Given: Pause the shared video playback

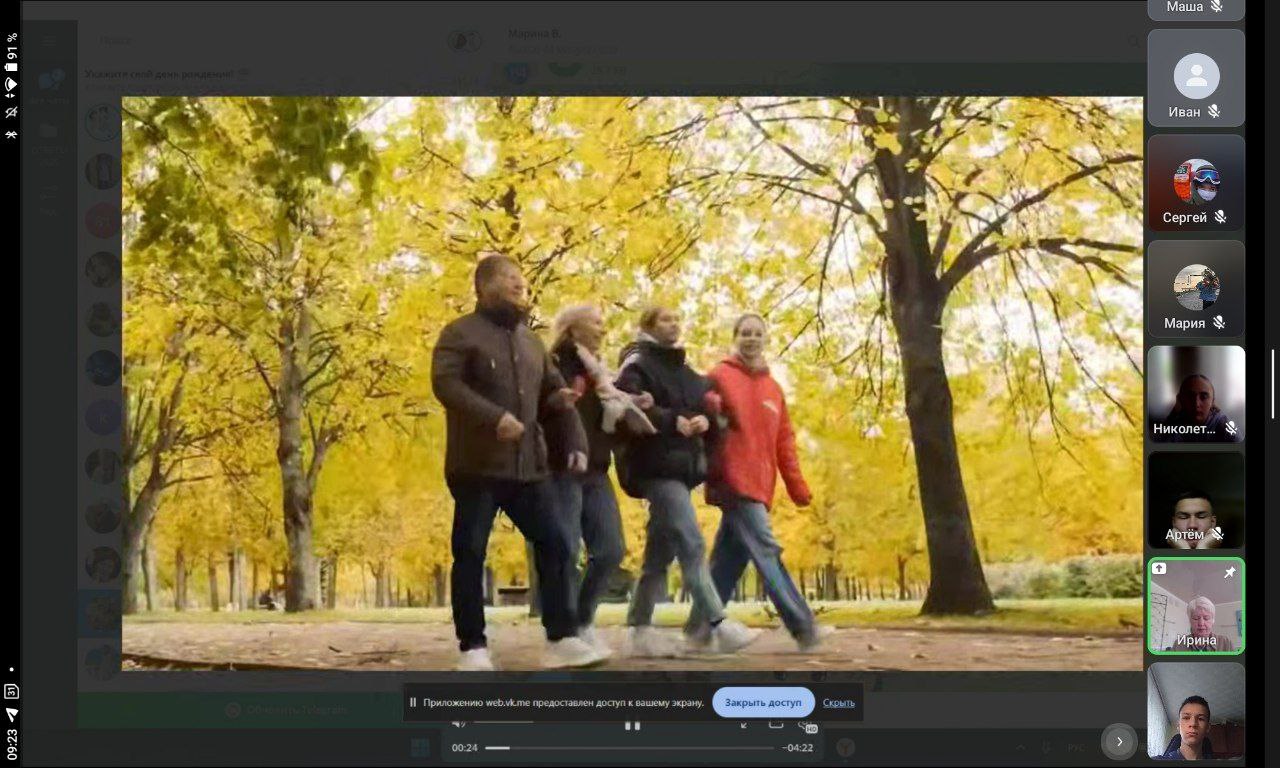Looking at the screenshot, I should [632, 725].
